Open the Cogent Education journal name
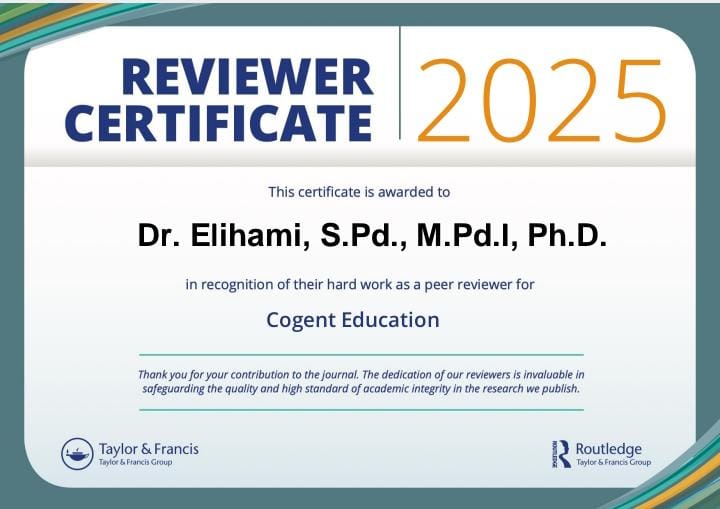This screenshot has width=720, height=509. tap(352, 320)
